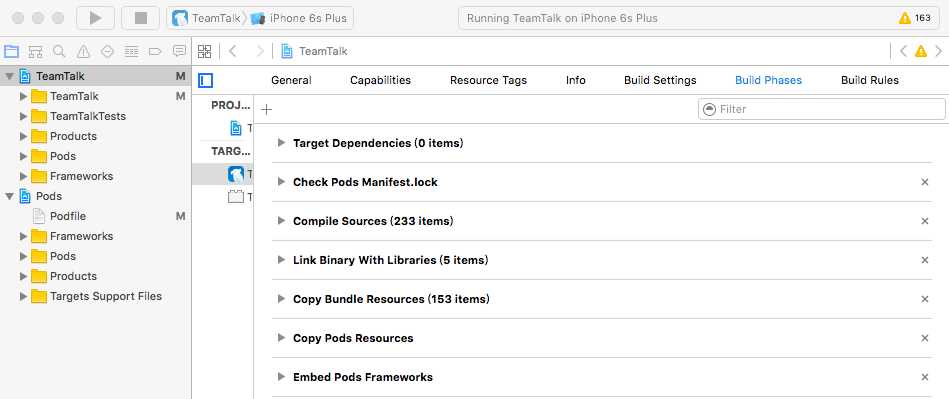Screen dimensions: 949x399
Task: Select the Podfile in navigator
Action: 68,216
